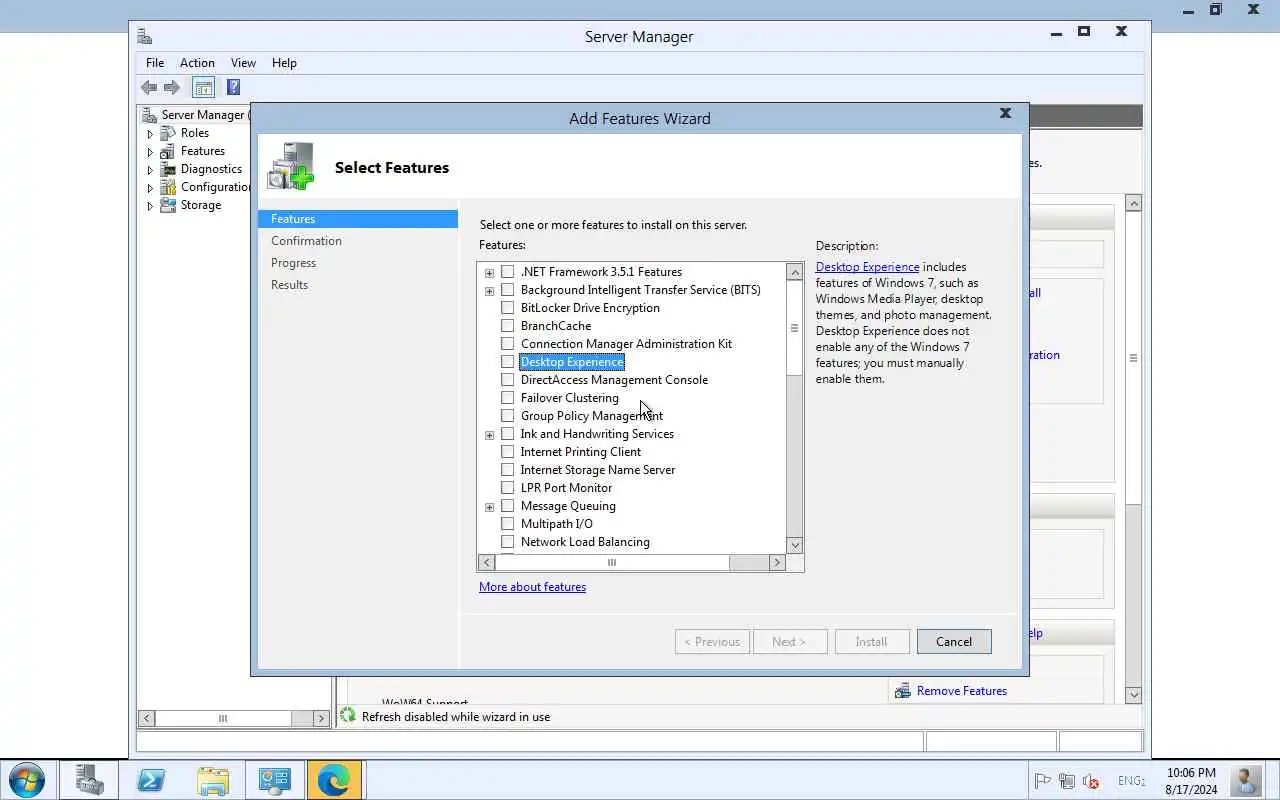Click the Cancel button in wizard
The image size is (1280, 800).
click(954, 642)
